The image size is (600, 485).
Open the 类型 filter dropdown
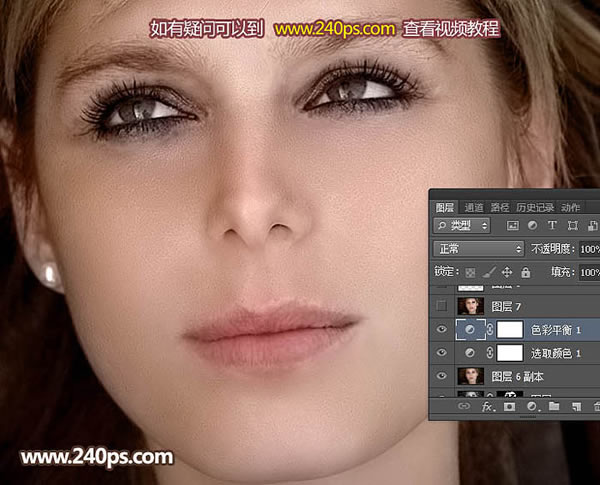[x=462, y=225]
